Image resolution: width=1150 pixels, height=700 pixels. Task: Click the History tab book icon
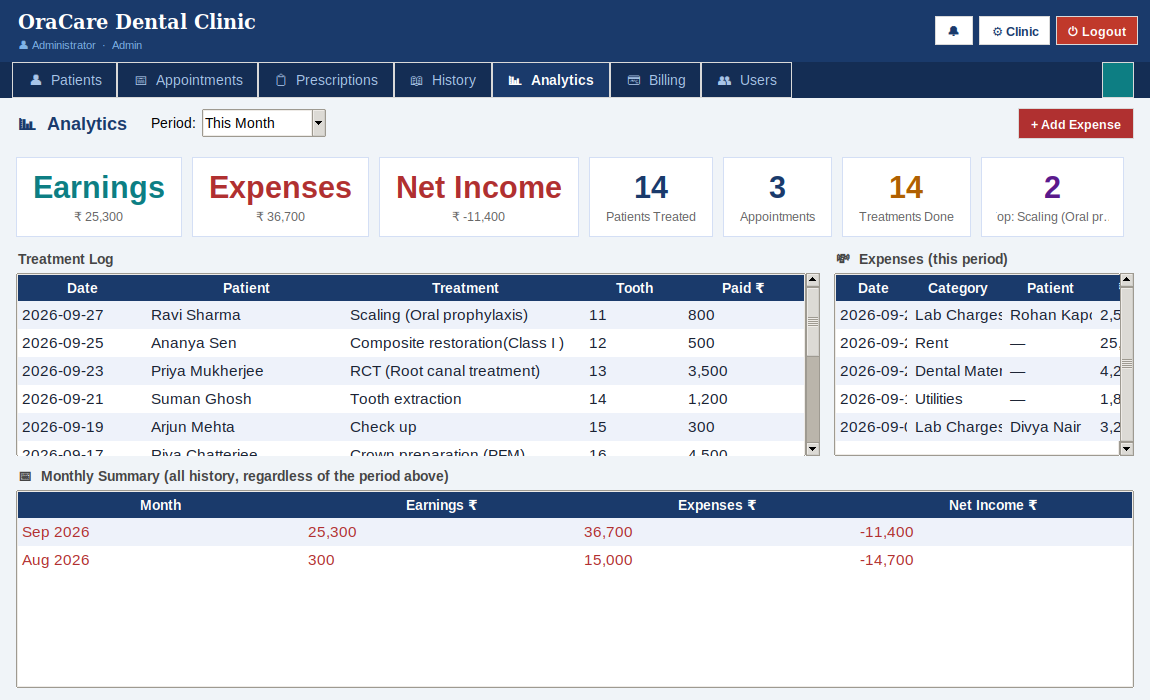(417, 81)
